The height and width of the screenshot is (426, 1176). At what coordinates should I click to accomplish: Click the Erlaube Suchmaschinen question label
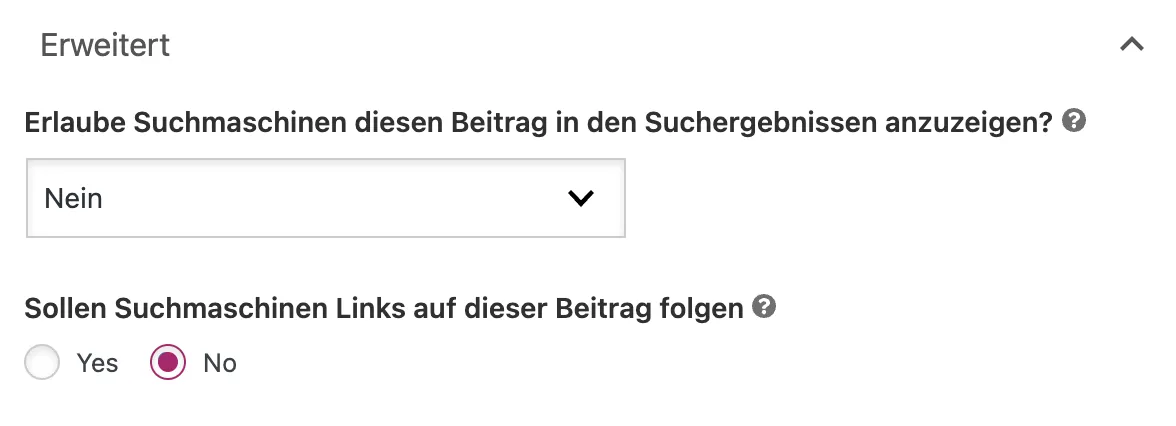tap(538, 122)
